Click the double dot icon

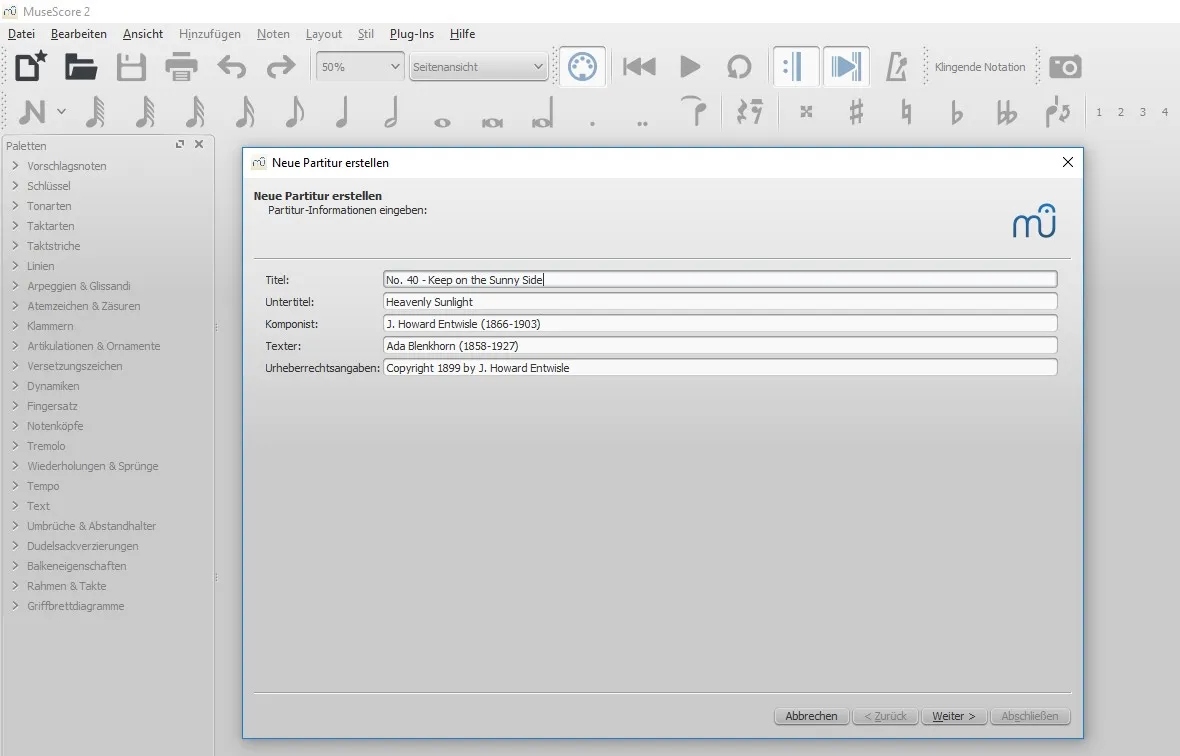coord(642,123)
